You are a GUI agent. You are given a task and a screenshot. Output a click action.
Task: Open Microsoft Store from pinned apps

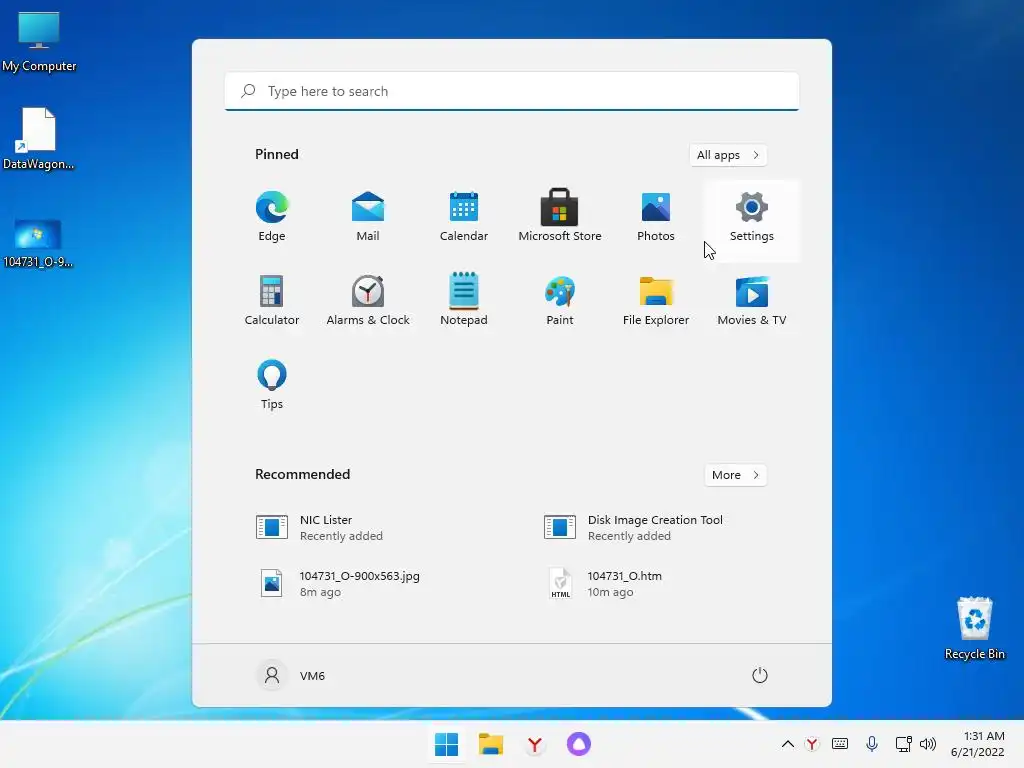coord(560,217)
